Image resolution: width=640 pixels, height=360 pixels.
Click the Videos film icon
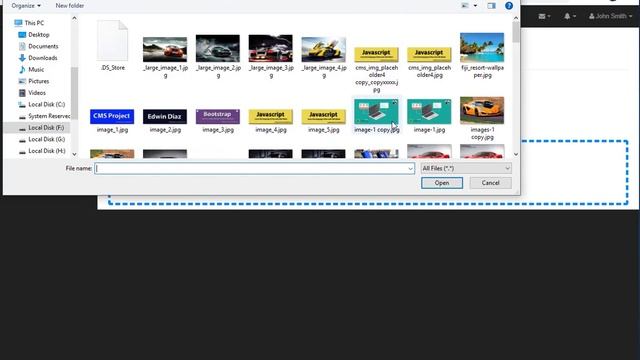tap(22, 93)
